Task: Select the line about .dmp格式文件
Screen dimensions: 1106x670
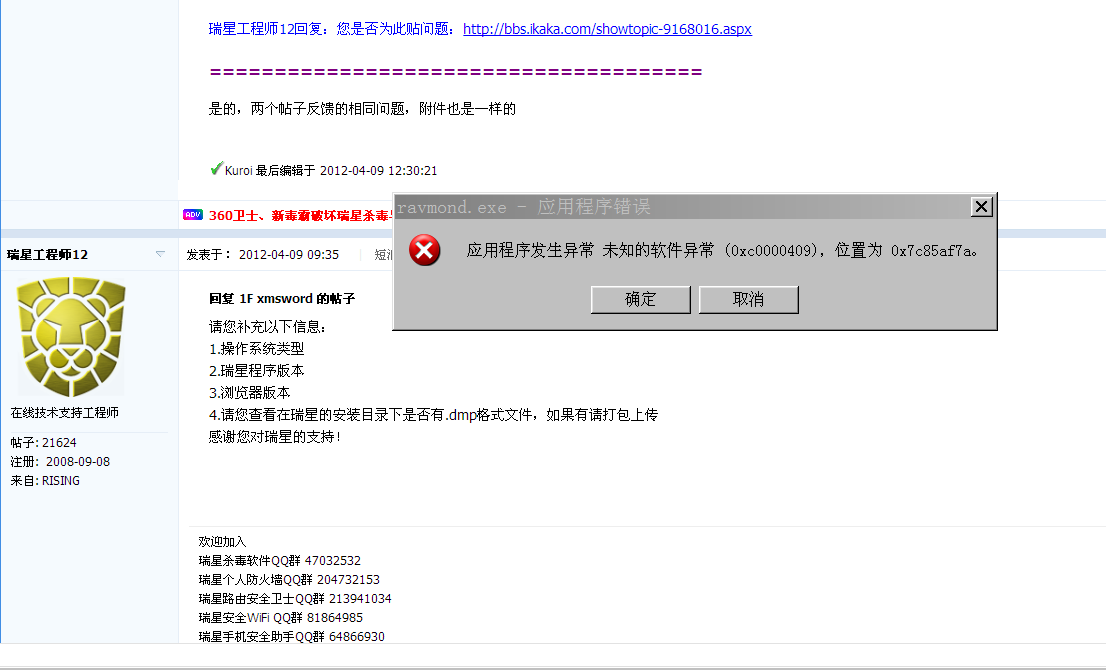Action: tap(433, 415)
